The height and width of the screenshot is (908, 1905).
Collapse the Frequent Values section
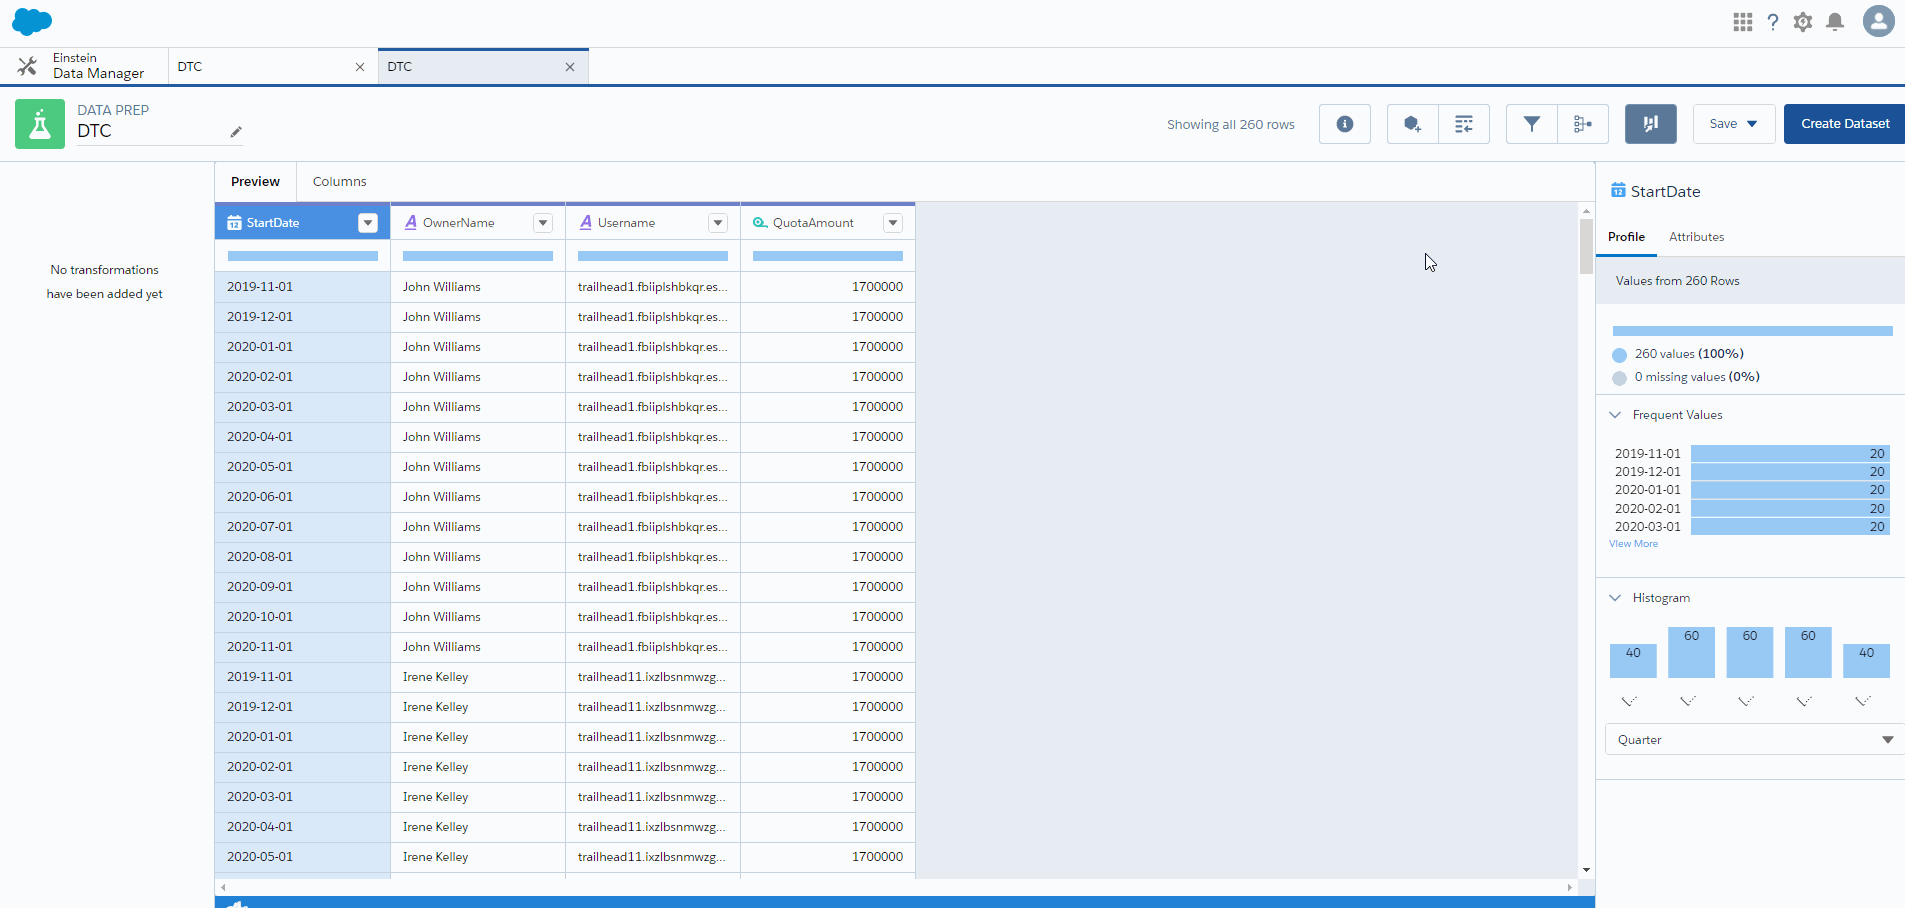tap(1615, 415)
